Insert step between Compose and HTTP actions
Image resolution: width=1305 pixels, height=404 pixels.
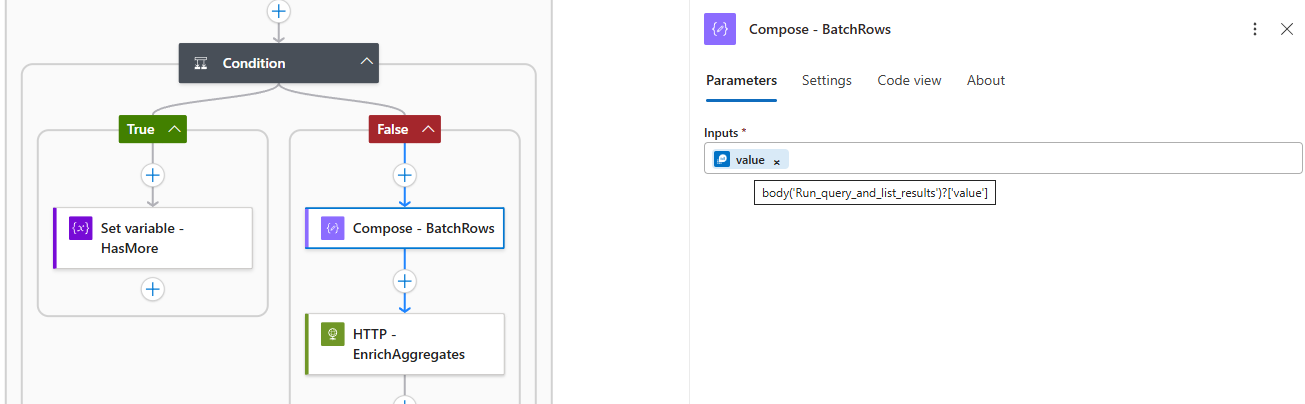click(x=404, y=280)
